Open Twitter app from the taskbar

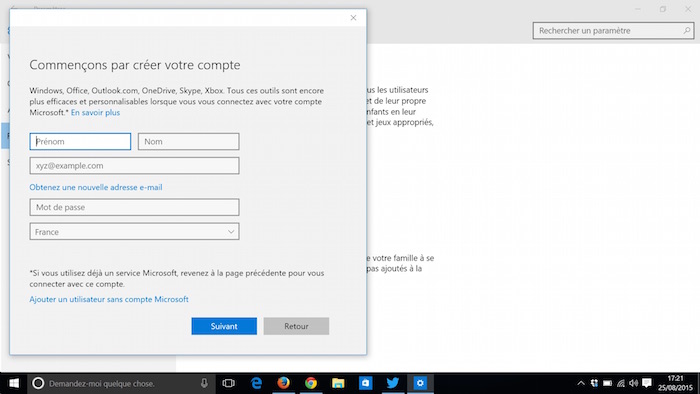coord(393,383)
